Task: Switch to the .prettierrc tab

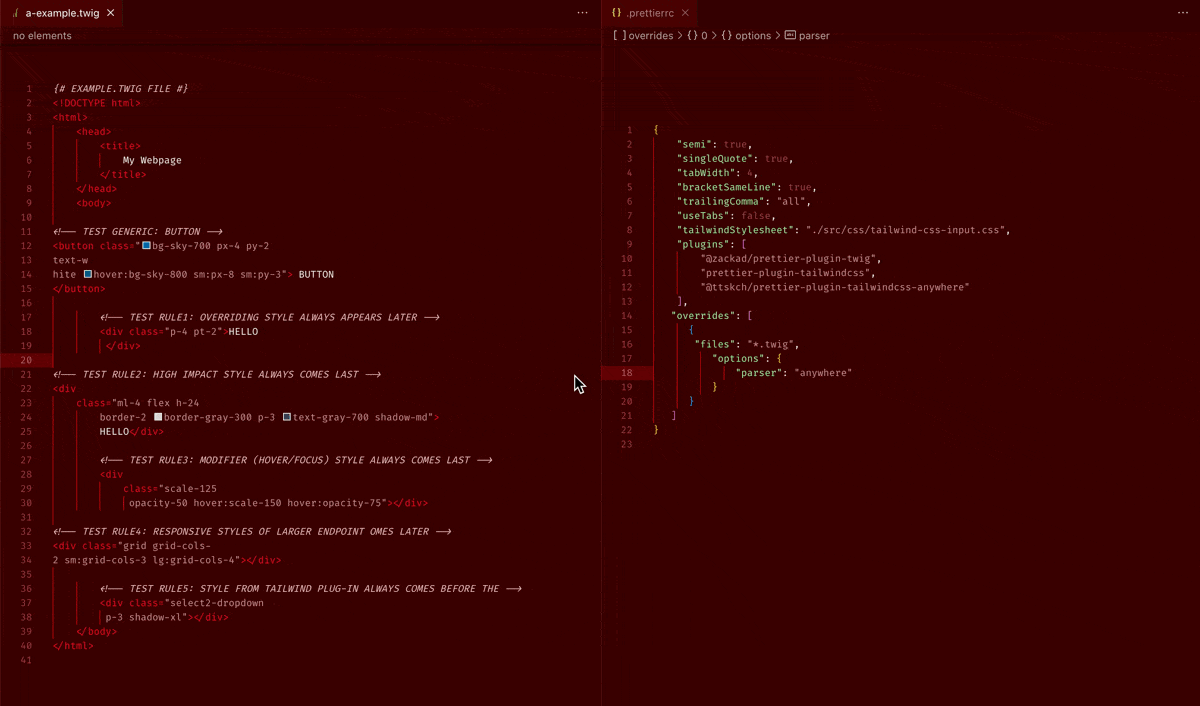Action: click(650, 13)
